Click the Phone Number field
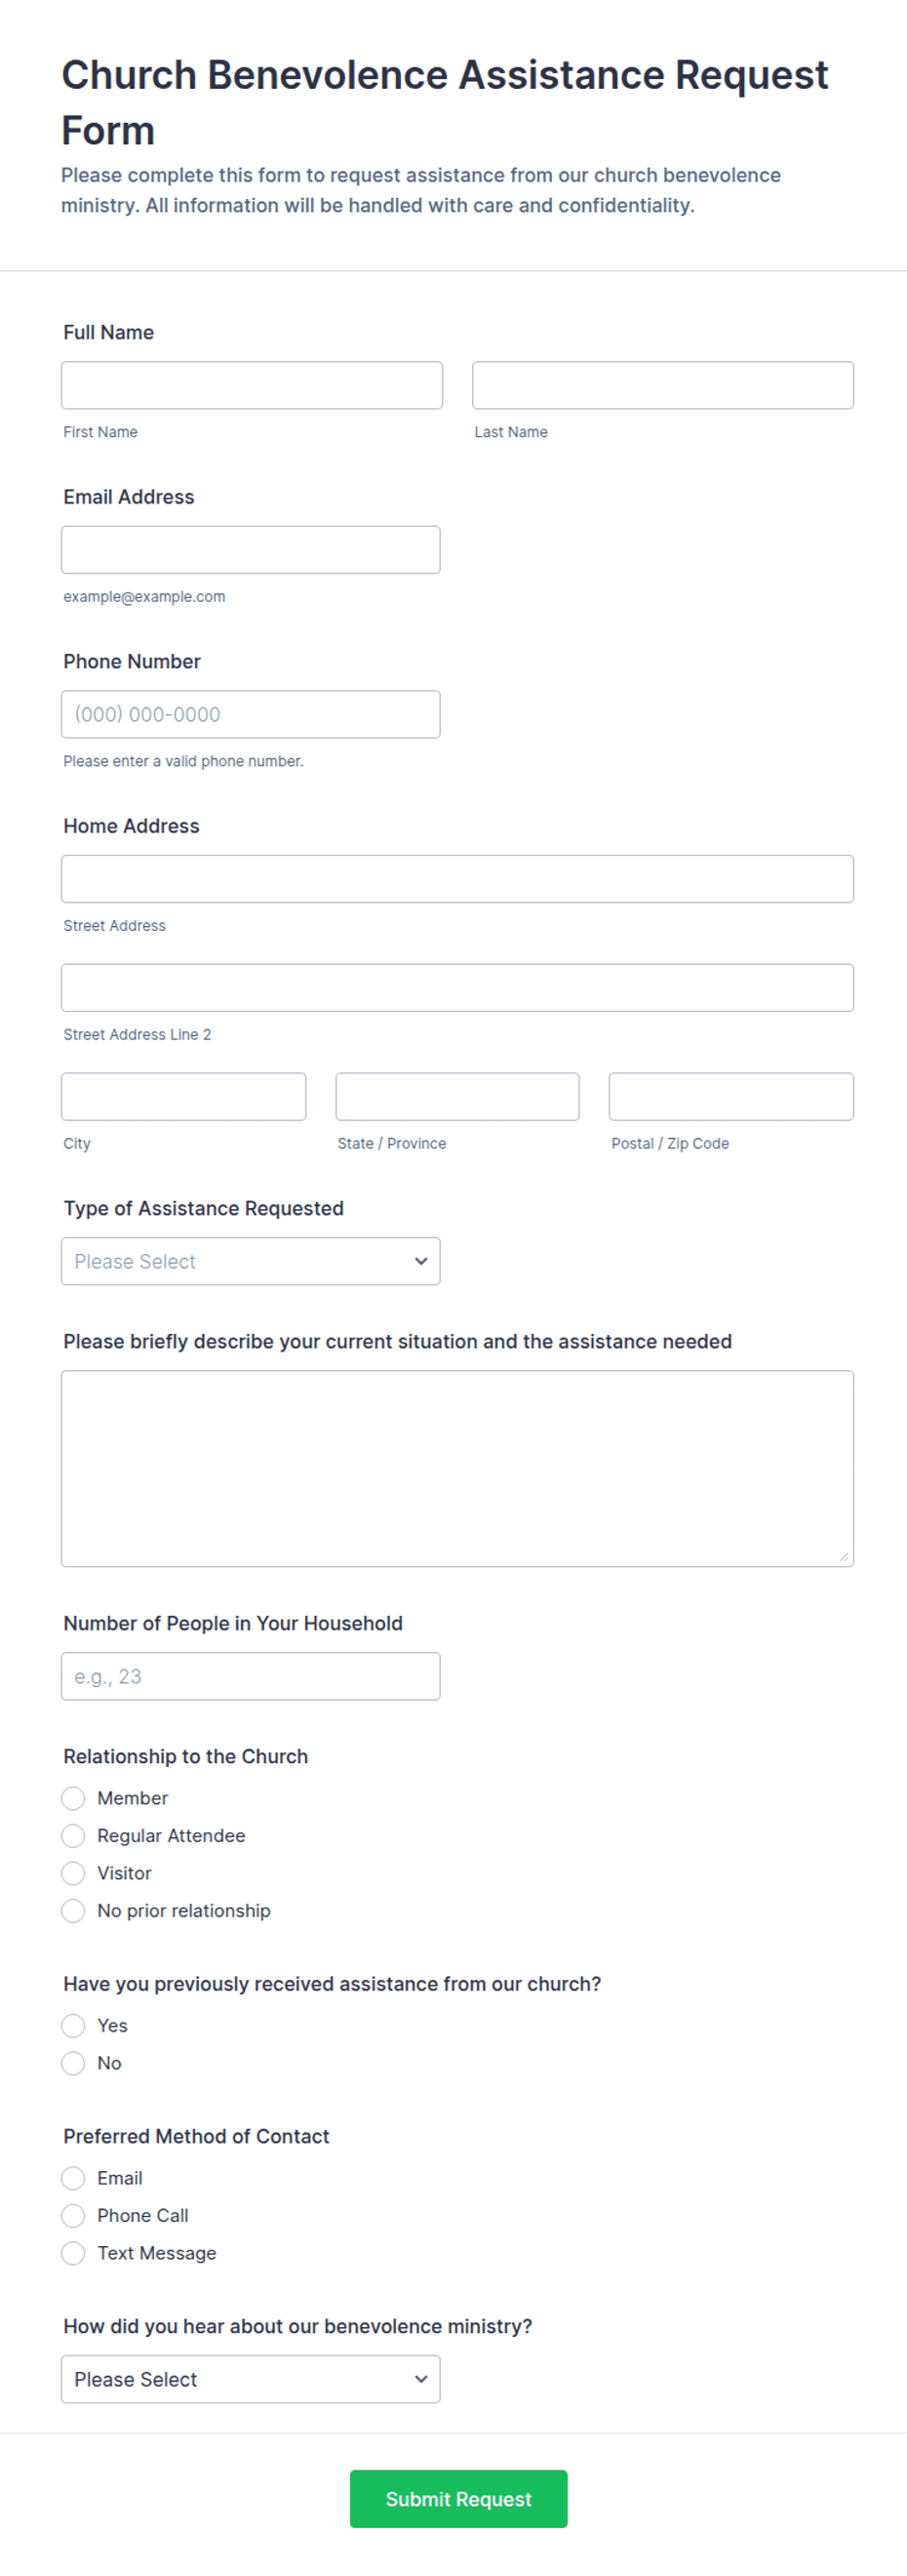Viewport: 907px width, 2576px height. [x=250, y=714]
